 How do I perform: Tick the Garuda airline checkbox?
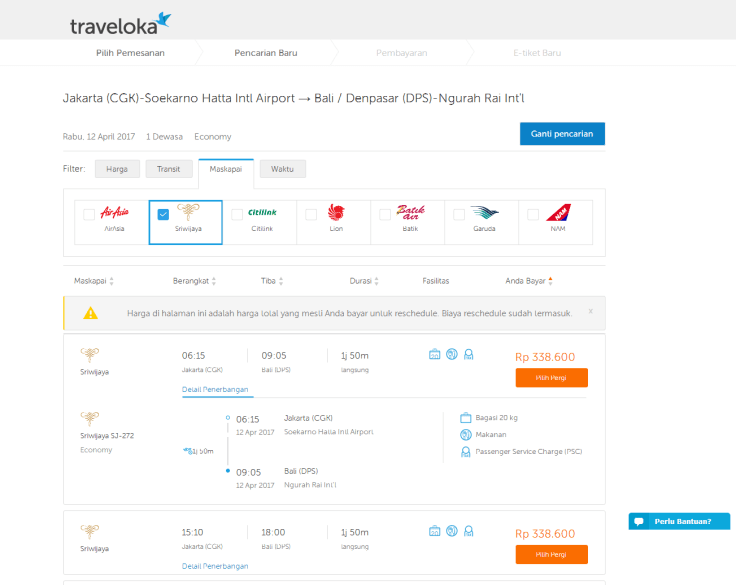[459, 214]
